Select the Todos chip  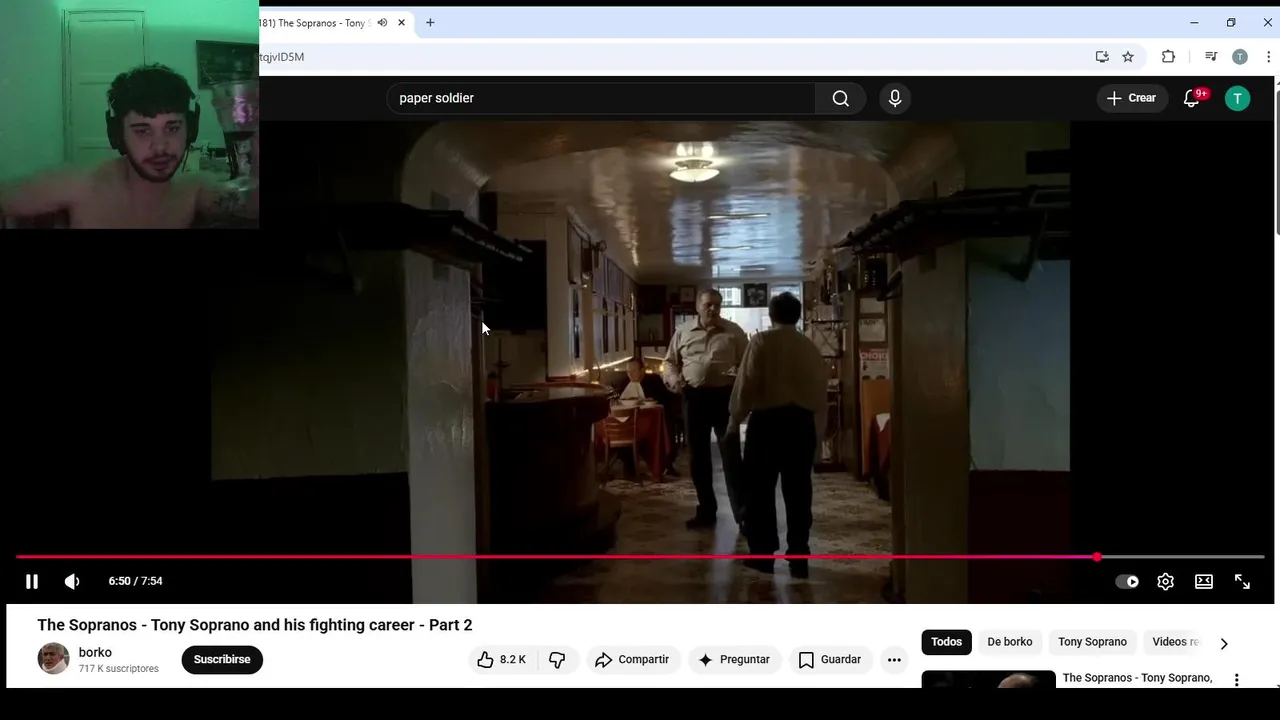click(946, 642)
